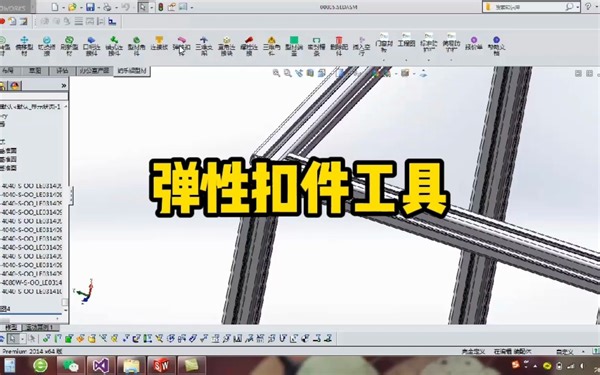
Task: Switch to the 办公室产品 tab
Action: 95,71
